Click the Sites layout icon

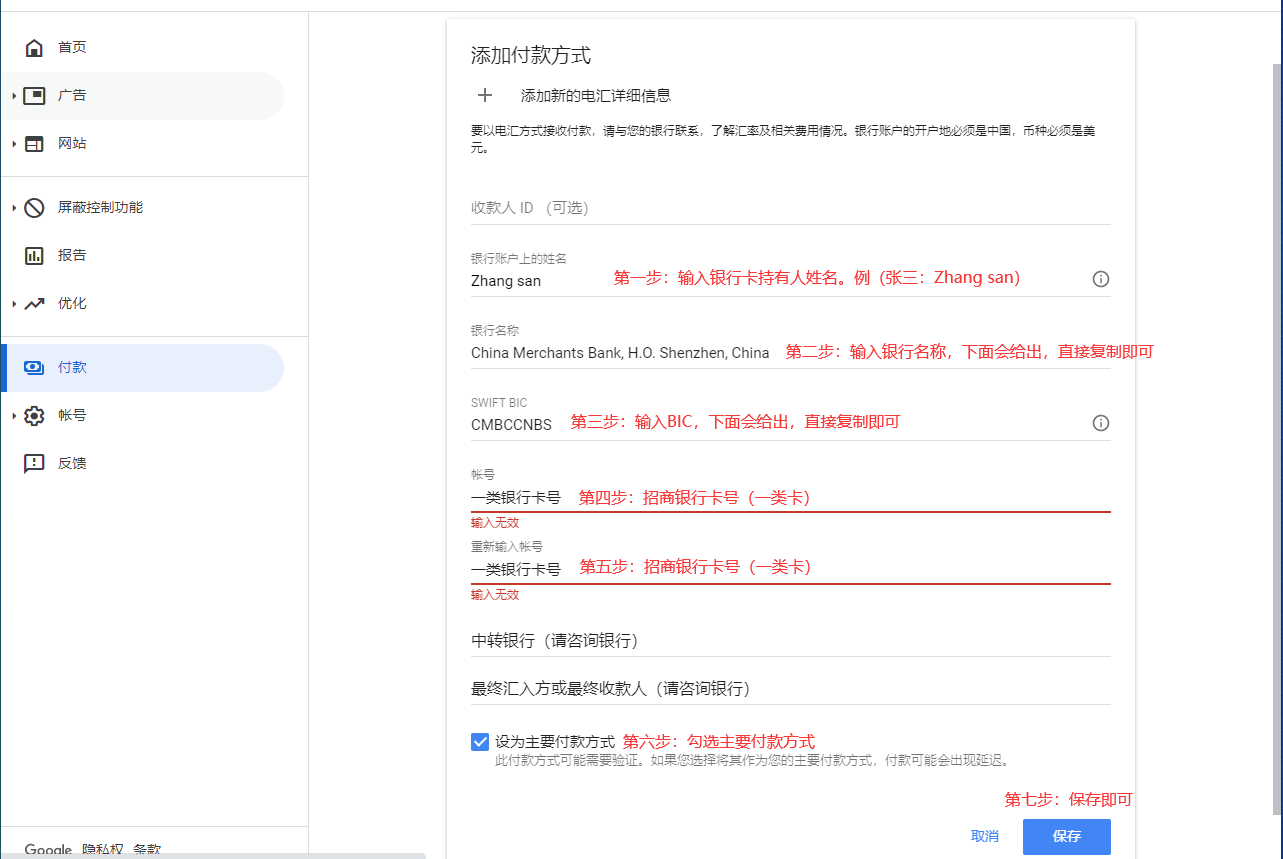tap(34, 144)
